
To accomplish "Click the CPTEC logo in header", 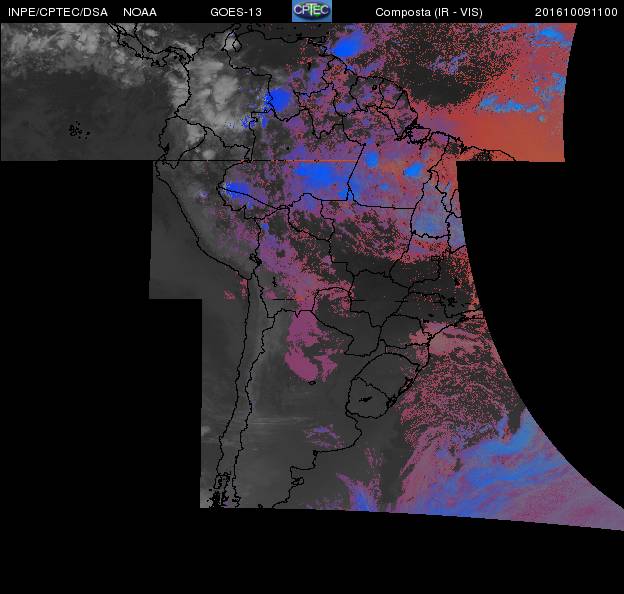I will pyautogui.click(x=312, y=11).
